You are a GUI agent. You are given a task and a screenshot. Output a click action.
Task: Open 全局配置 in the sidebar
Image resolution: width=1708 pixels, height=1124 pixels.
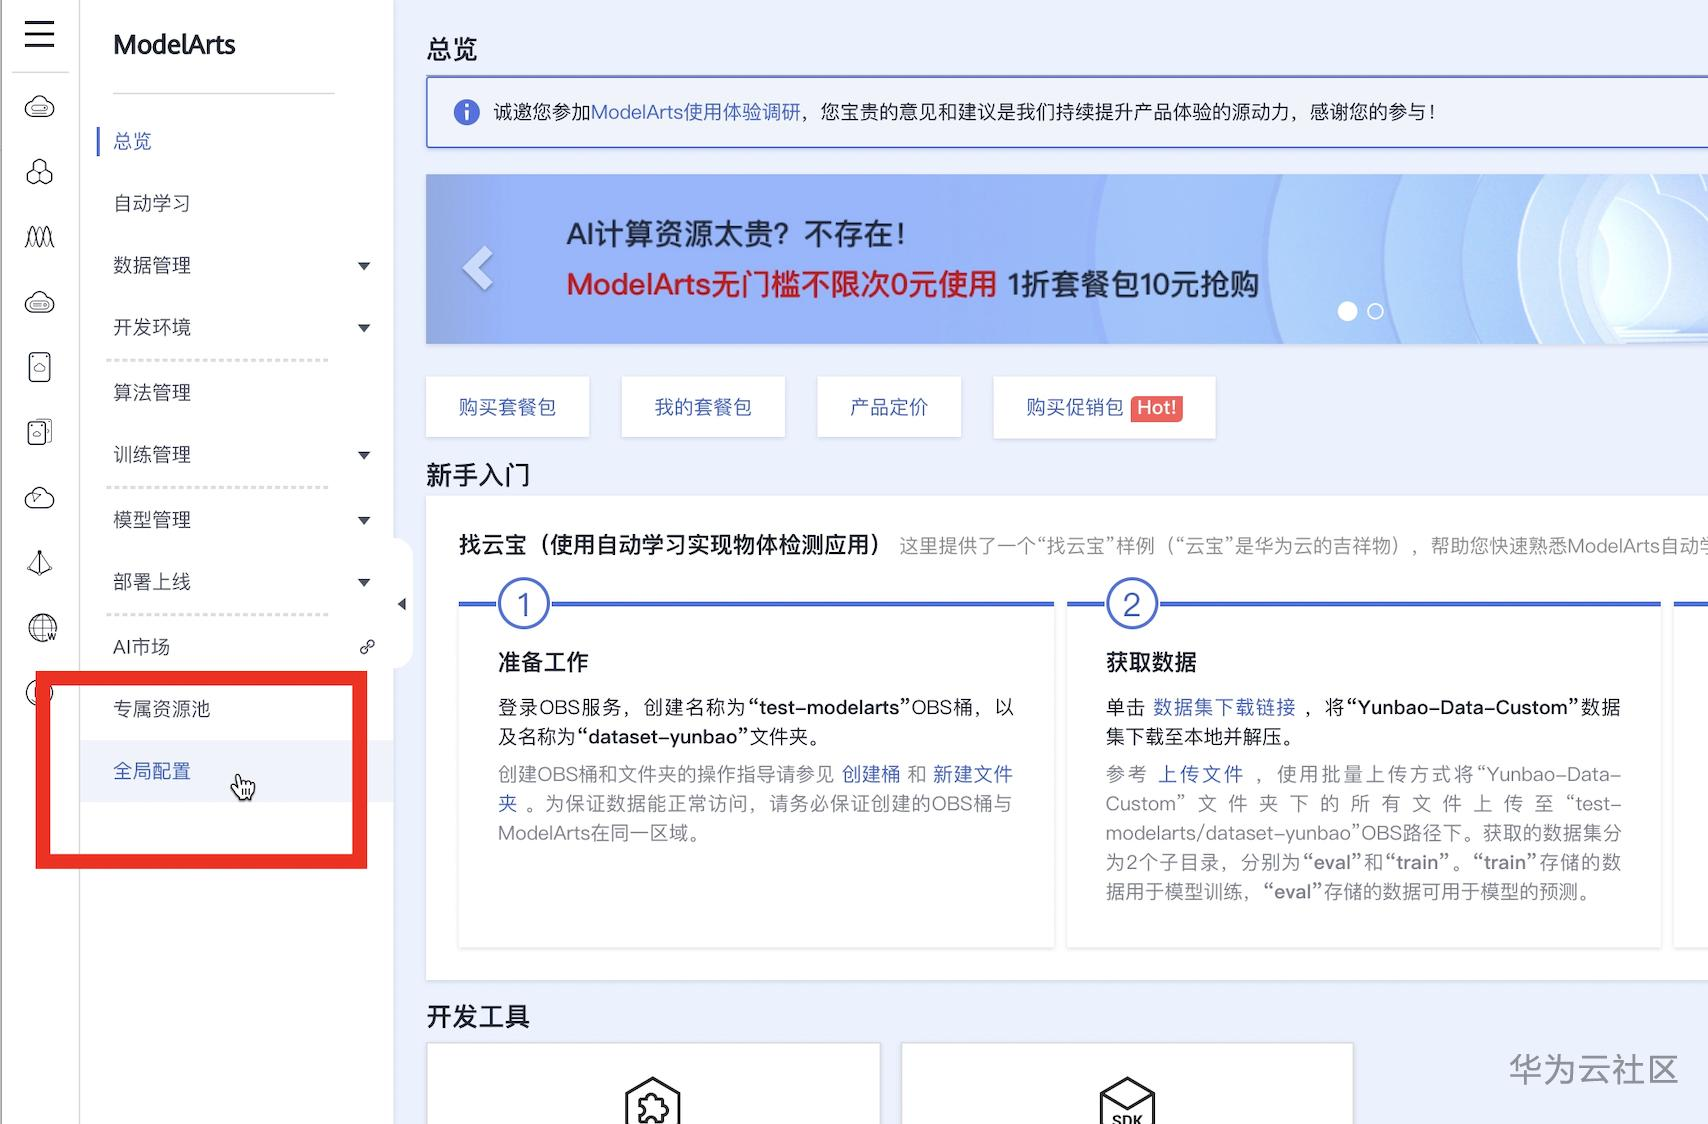pyautogui.click(x=152, y=771)
